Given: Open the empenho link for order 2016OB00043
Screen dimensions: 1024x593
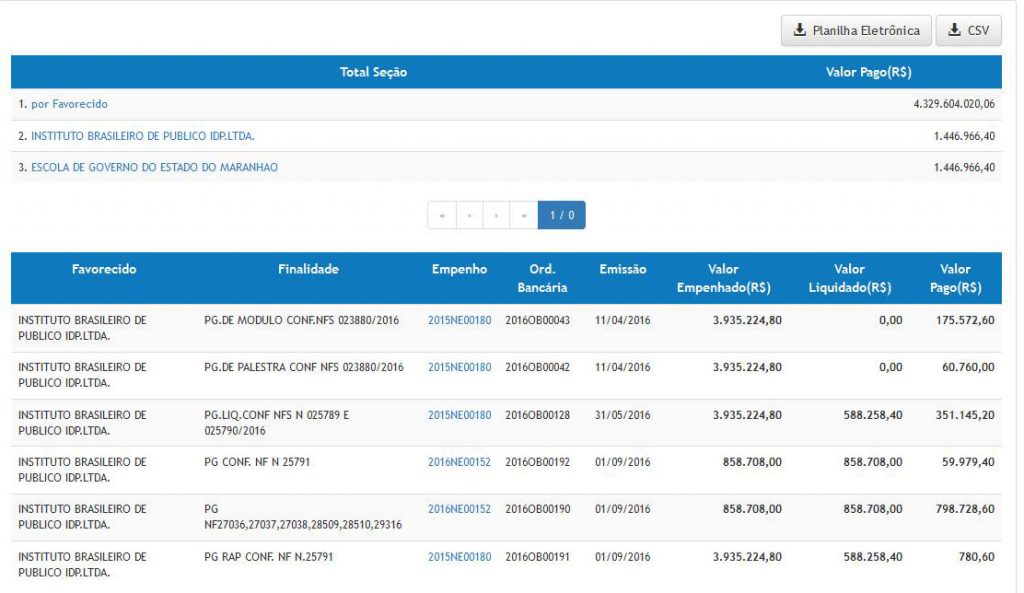Looking at the screenshot, I should click(x=459, y=320).
